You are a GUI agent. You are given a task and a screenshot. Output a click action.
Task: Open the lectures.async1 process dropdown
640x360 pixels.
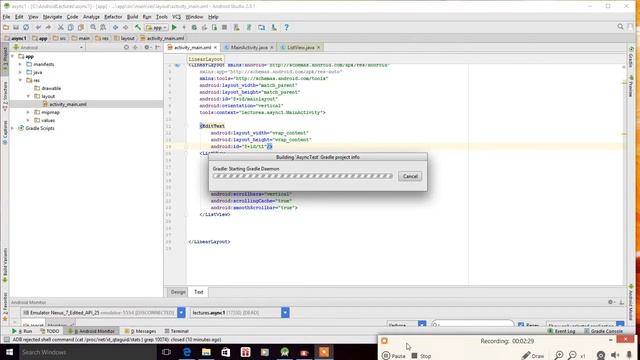285,313
